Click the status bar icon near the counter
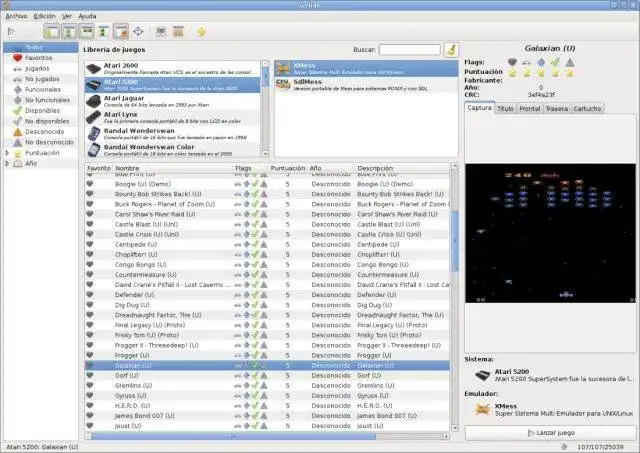Image resolution: width=640 pixels, height=453 pixels. pyautogui.click(x=564, y=447)
